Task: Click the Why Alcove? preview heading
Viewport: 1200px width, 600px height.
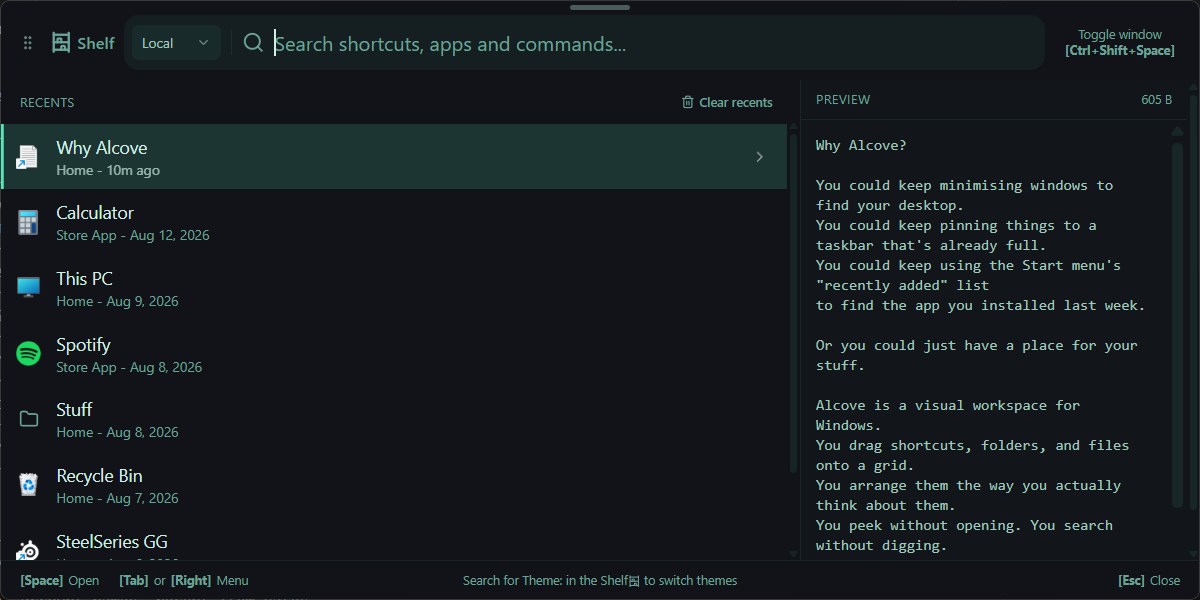Action: (861, 145)
